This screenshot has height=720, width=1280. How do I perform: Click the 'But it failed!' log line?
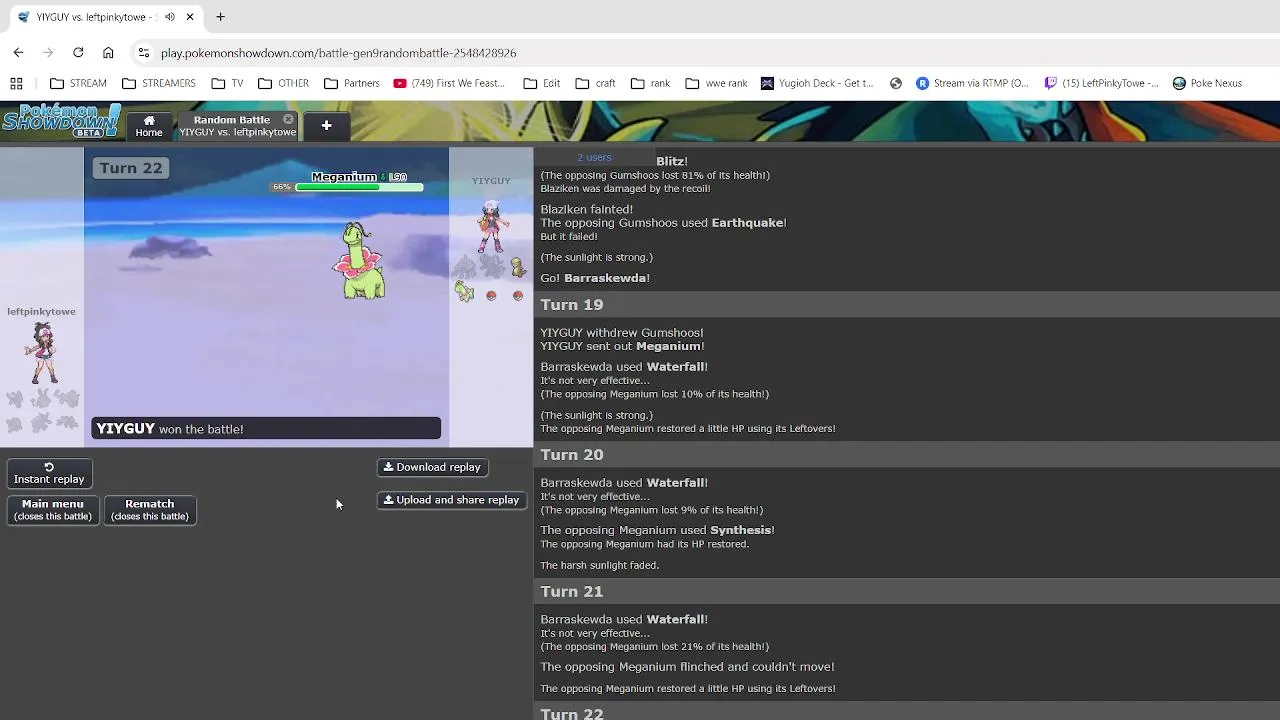569,237
